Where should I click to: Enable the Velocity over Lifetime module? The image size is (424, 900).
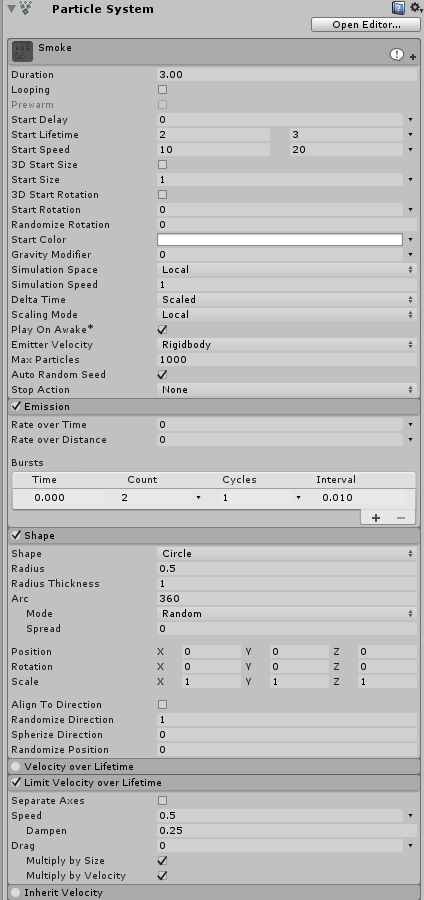(x=15, y=767)
